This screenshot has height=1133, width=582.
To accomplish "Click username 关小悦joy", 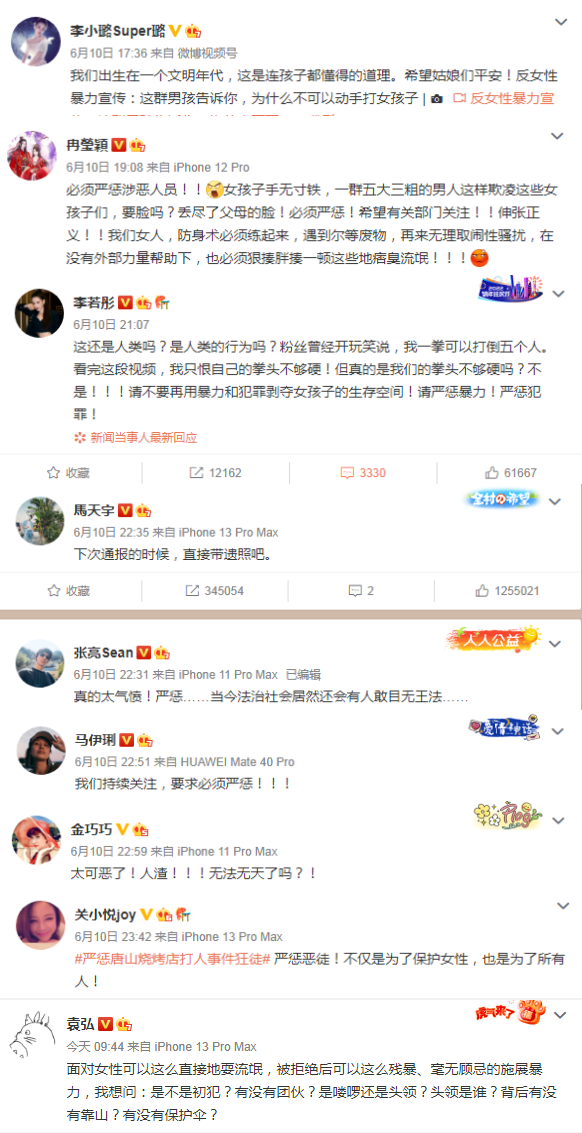I will (x=106, y=915).
